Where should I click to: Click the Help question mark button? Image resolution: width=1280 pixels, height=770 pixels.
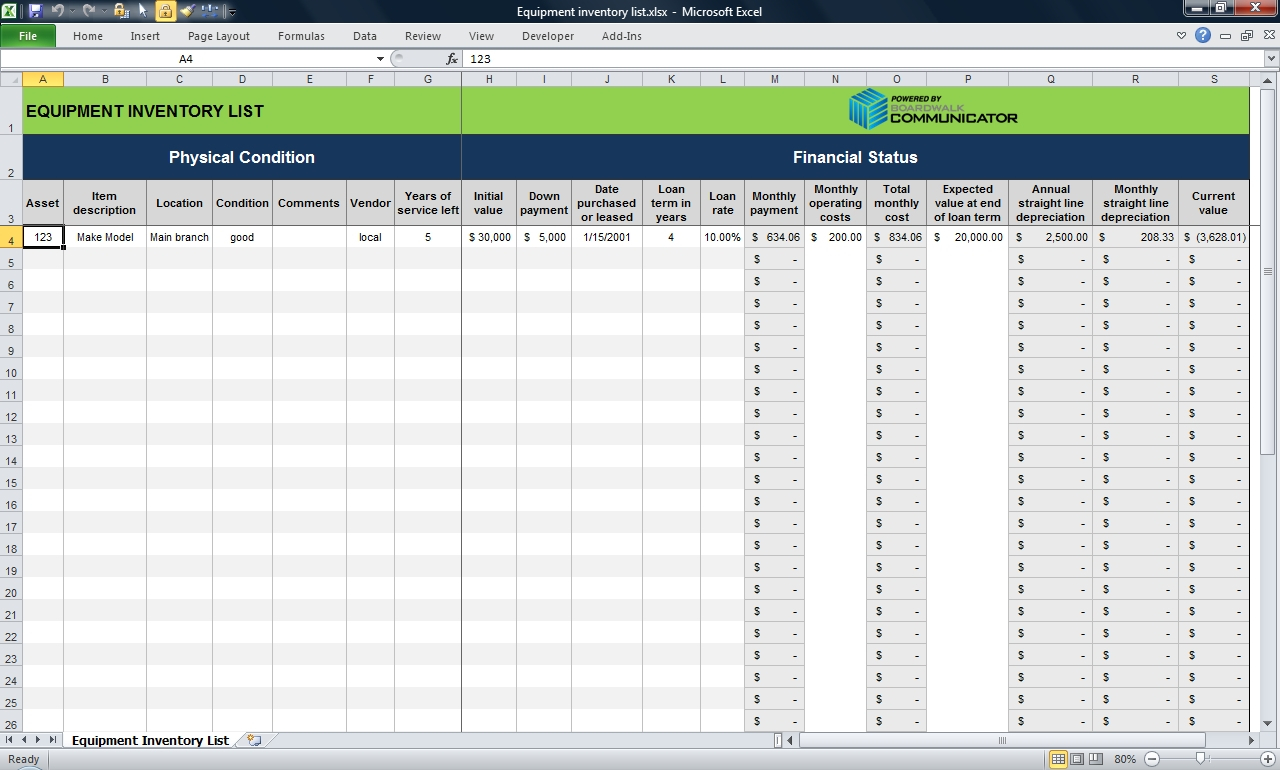click(1202, 35)
